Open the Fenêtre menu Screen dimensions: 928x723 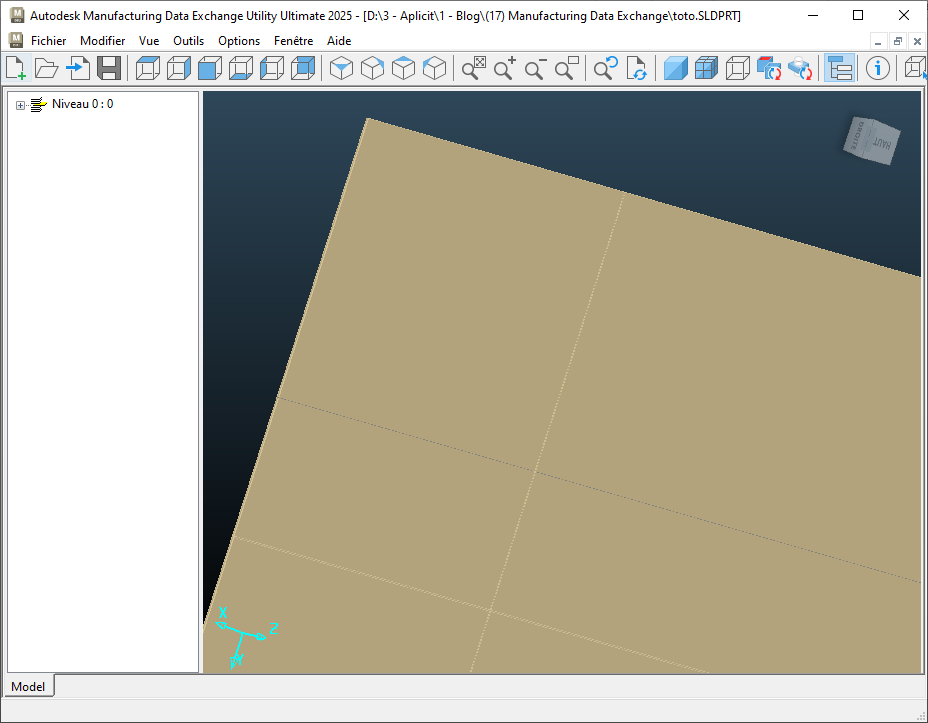pyautogui.click(x=293, y=41)
